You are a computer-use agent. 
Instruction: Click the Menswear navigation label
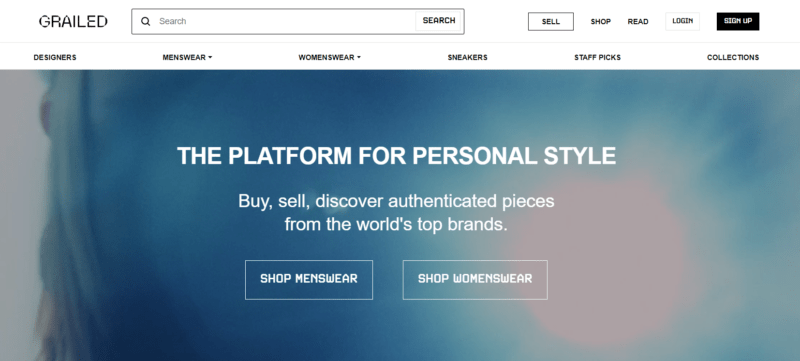tap(184, 58)
